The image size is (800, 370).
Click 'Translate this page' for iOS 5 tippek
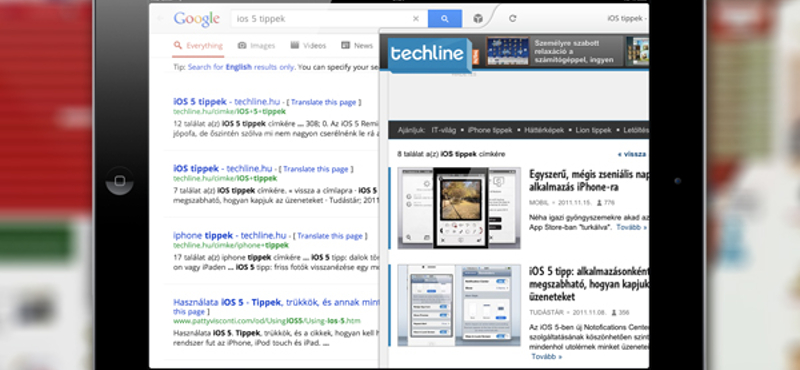[x=323, y=102]
